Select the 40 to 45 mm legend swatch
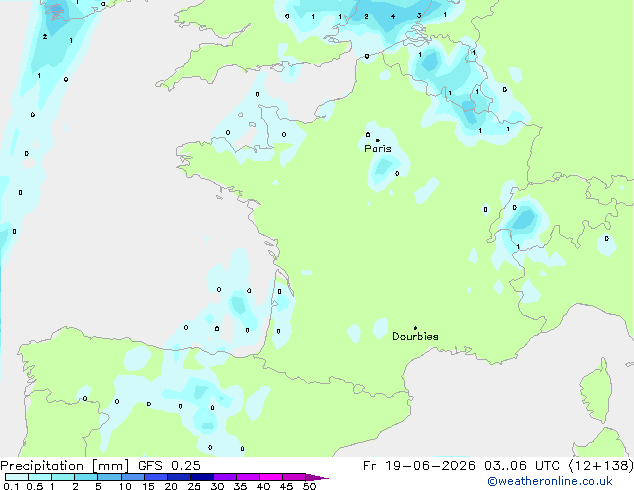Screen dimensions: 634x490 [x=271, y=477]
